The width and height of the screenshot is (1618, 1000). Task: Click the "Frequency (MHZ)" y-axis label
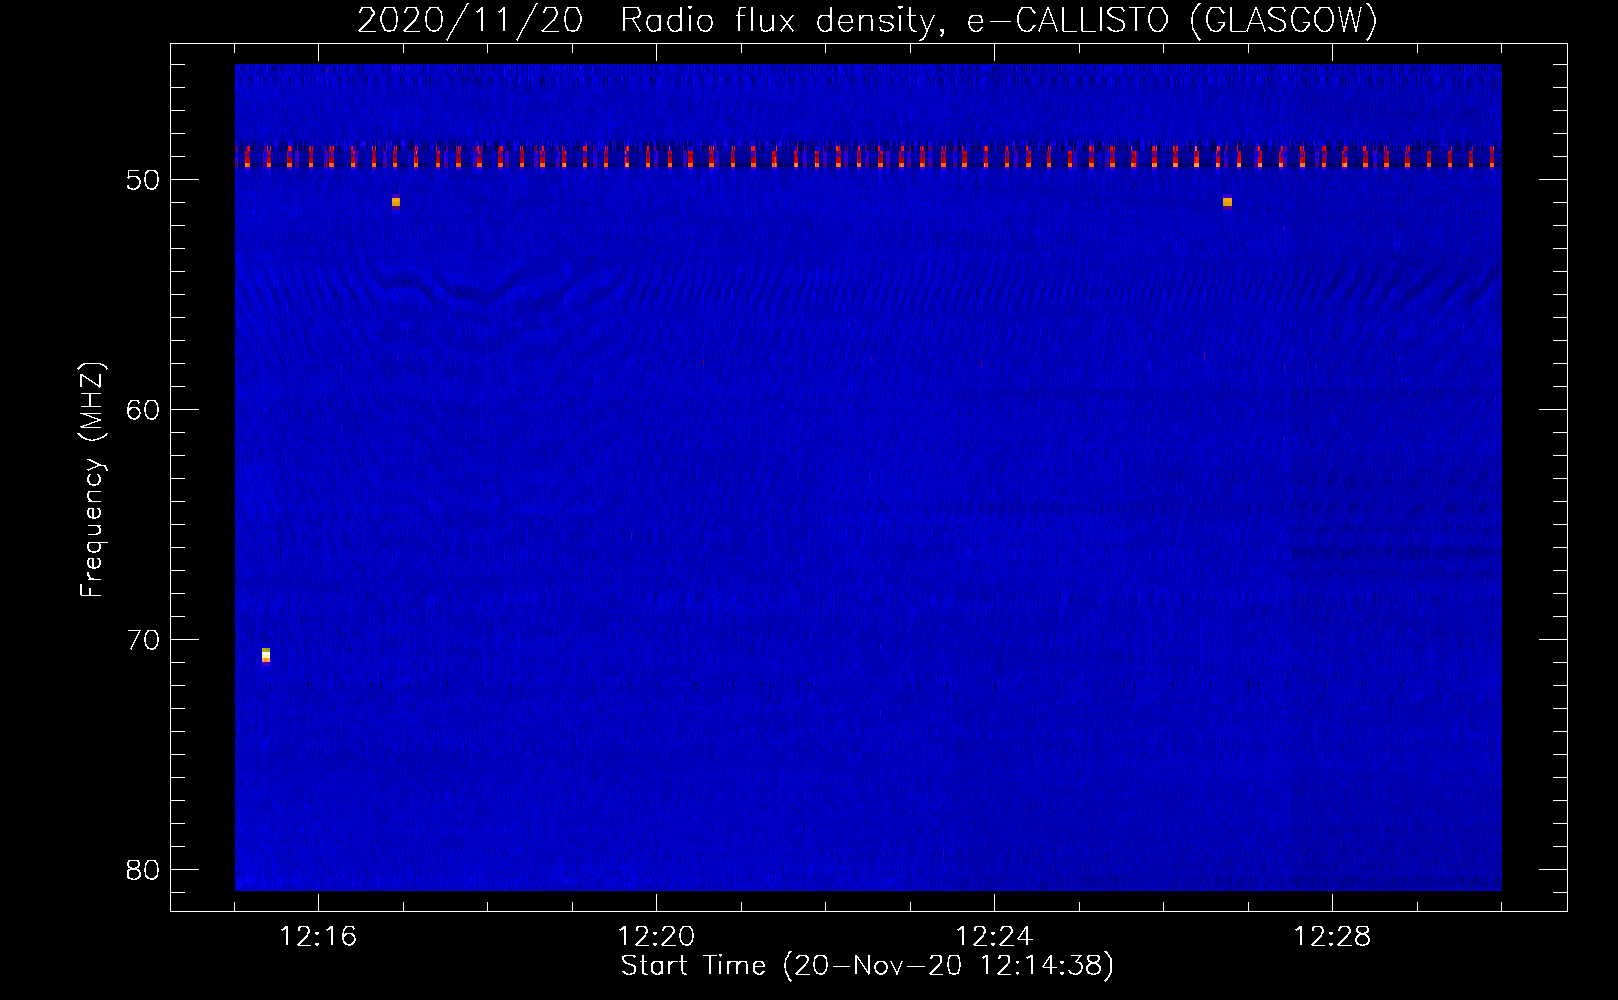click(x=92, y=480)
